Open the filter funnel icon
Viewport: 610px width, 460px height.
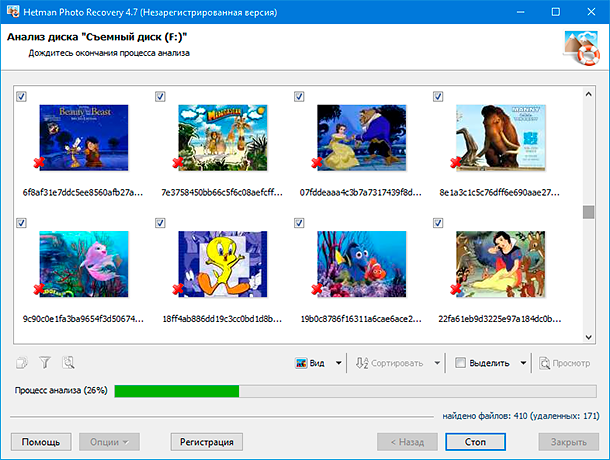click(45, 363)
